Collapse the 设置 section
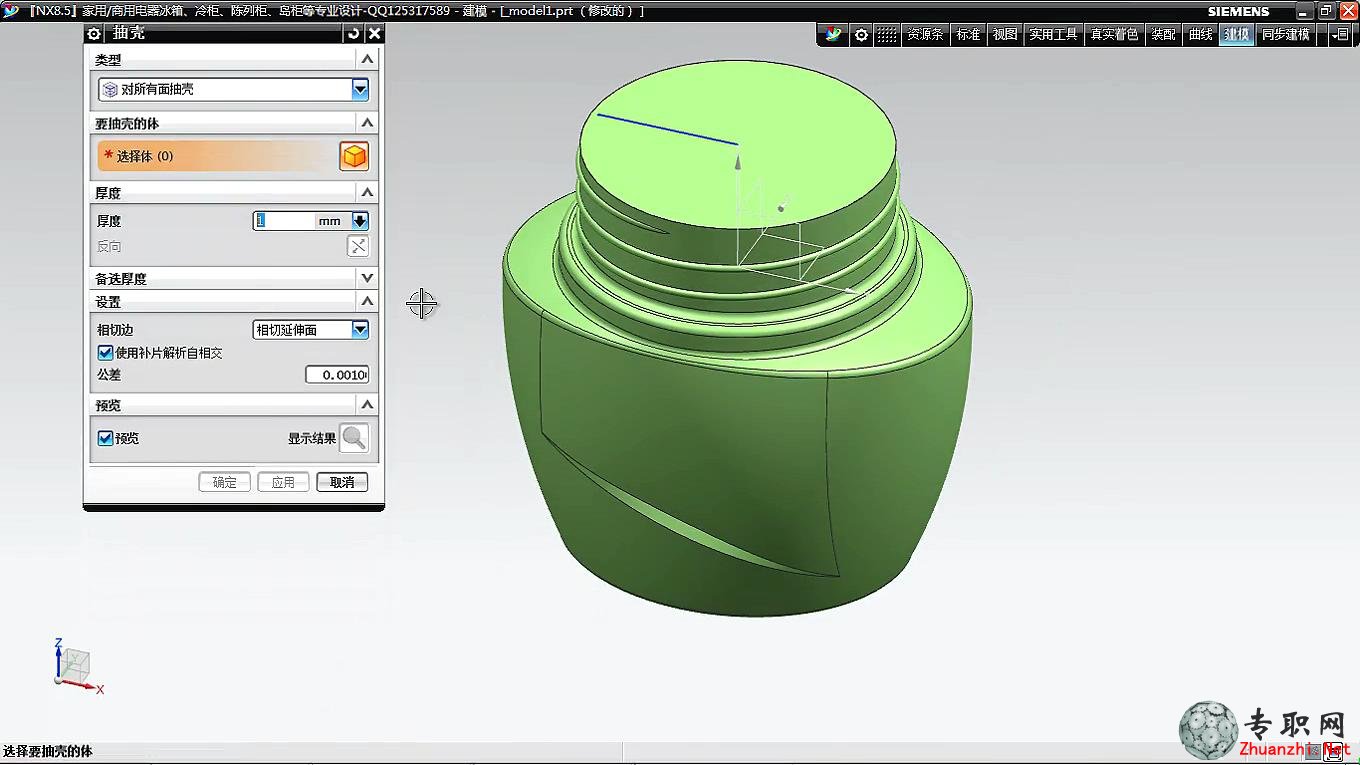This screenshot has width=1360, height=765. coord(367,301)
